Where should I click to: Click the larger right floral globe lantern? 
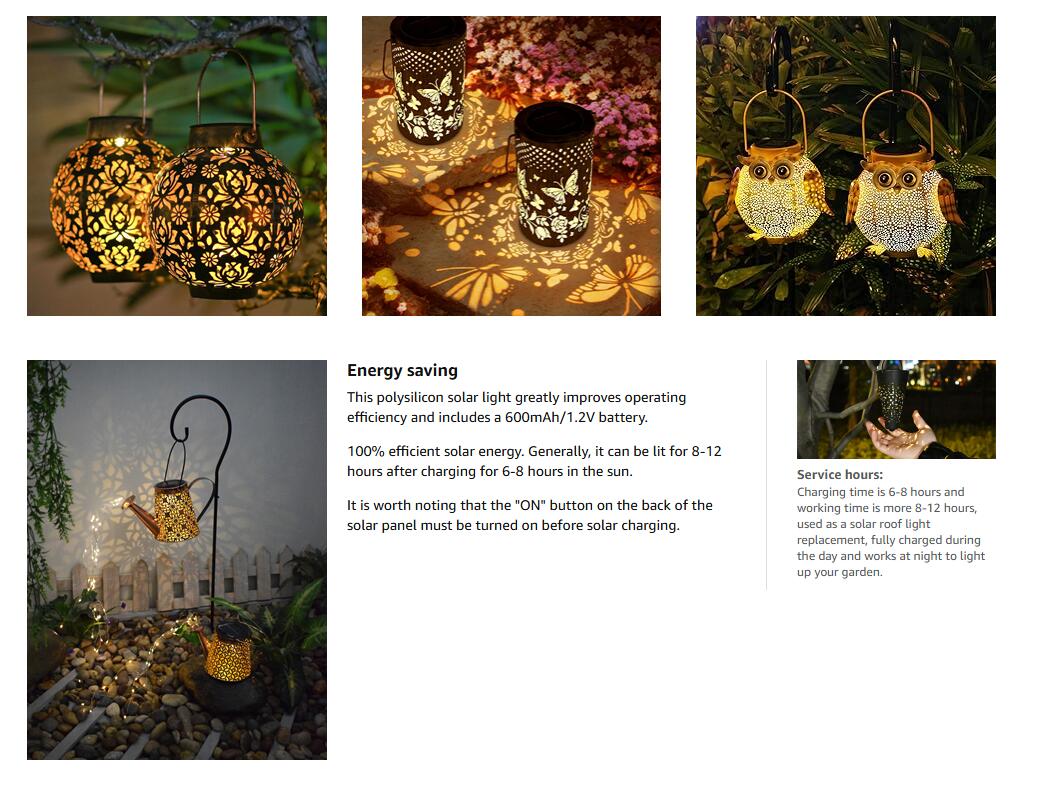coord(227,206)
